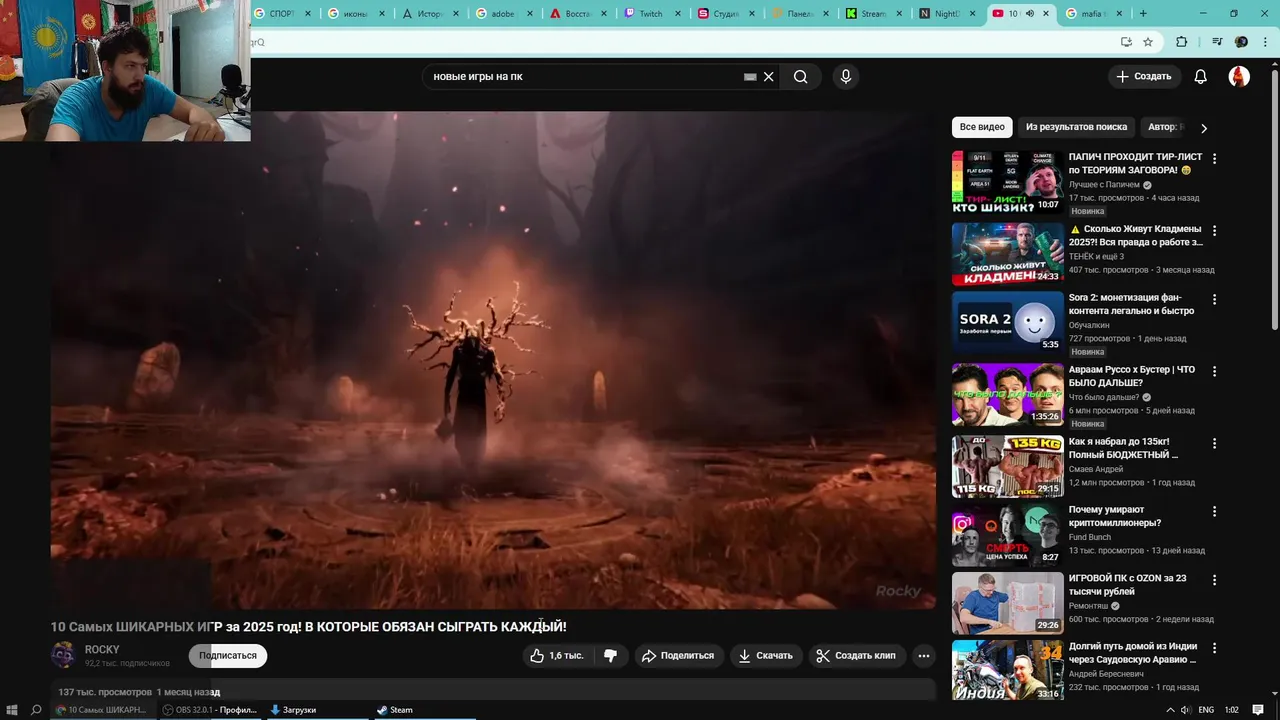Image resolution: width=1280 pixels, height=720 pixels.
Task: Click the Chrome address bar
Action: point(680,42)
